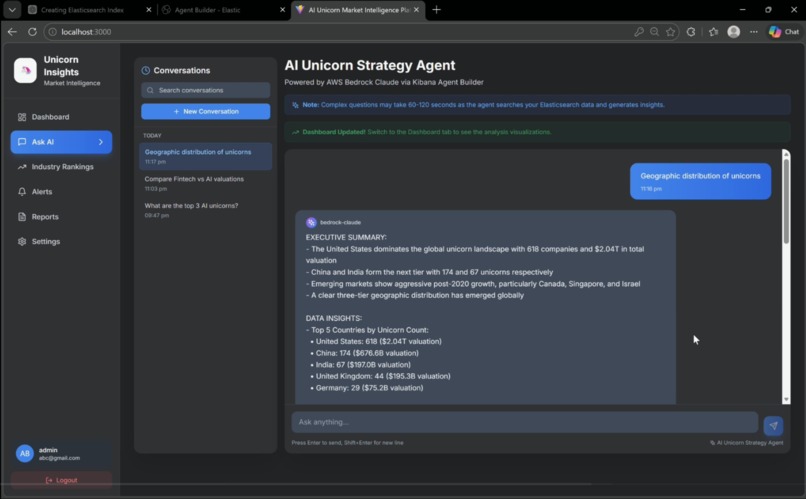The image size is (806, 499).
Task: Select AI Unicorn Market Intelligence tab
Action: coord(358,10)
